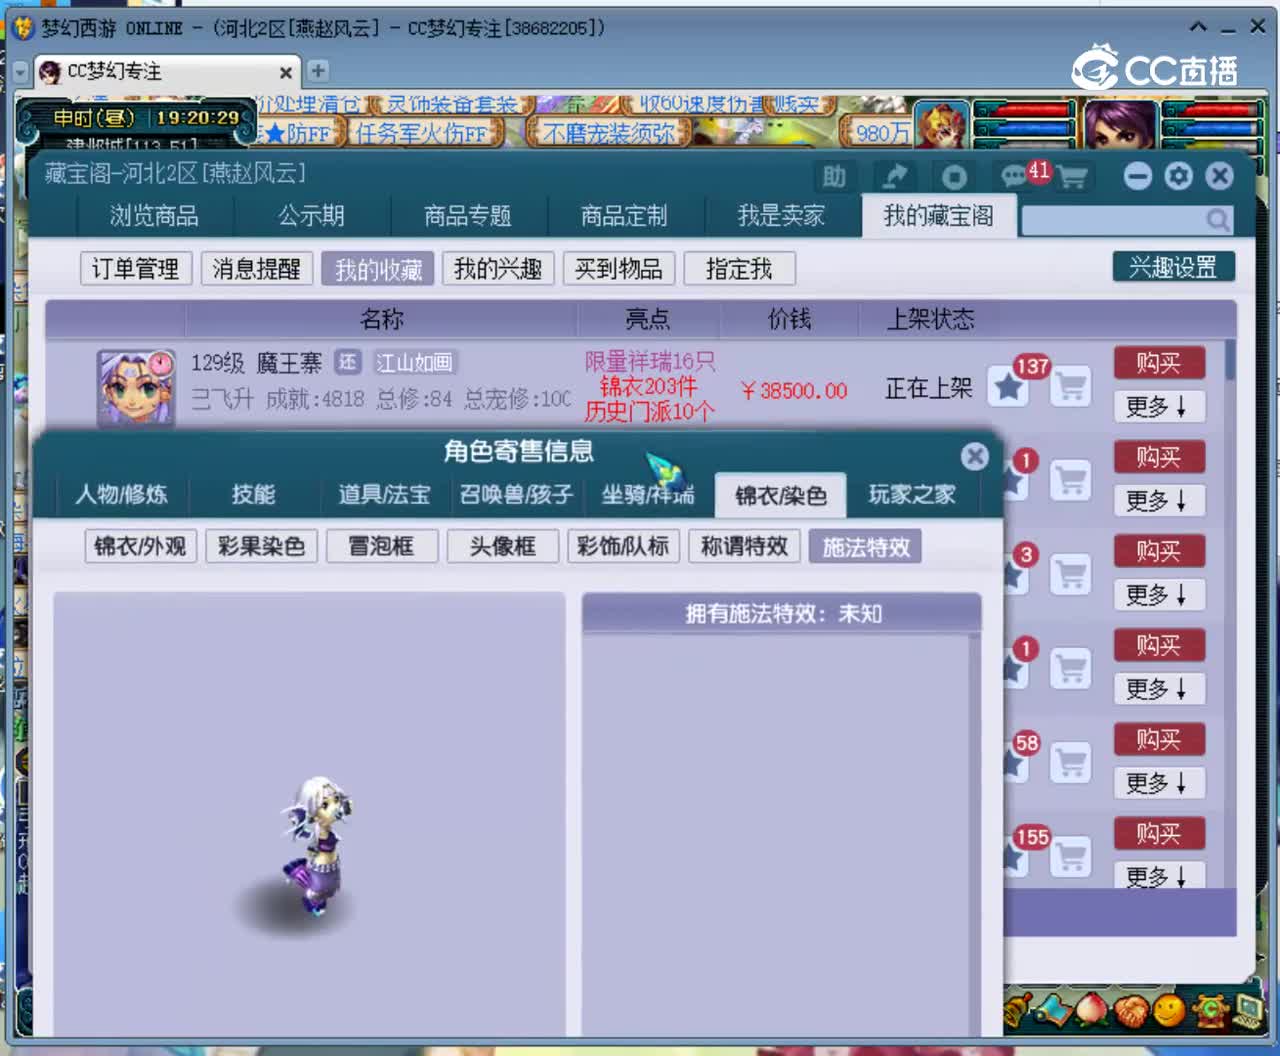Click the smiley face icon at bottom

(1168, 1011)
